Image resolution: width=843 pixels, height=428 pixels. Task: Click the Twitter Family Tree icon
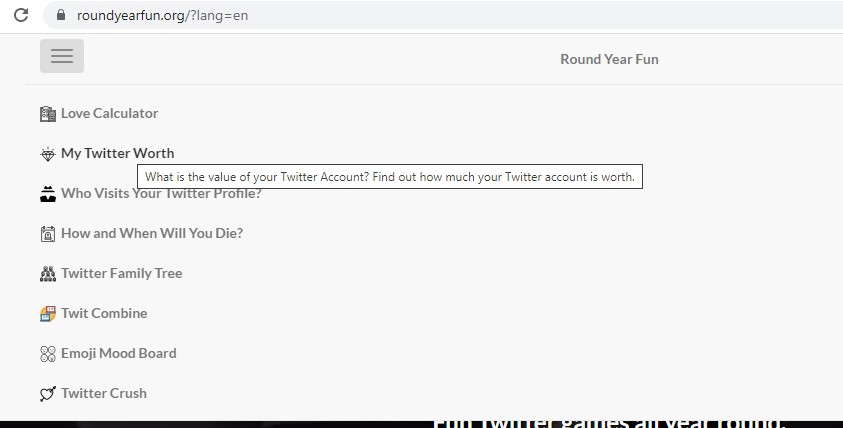[48, 274]
